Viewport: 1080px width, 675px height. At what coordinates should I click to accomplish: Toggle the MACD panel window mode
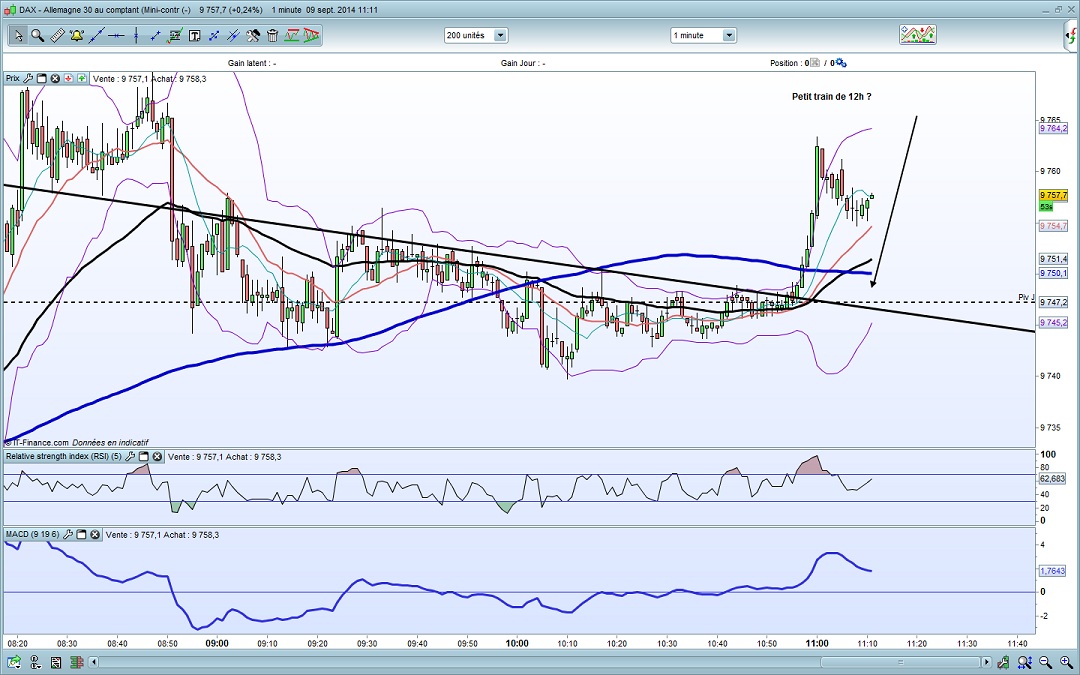pos(81,534)
